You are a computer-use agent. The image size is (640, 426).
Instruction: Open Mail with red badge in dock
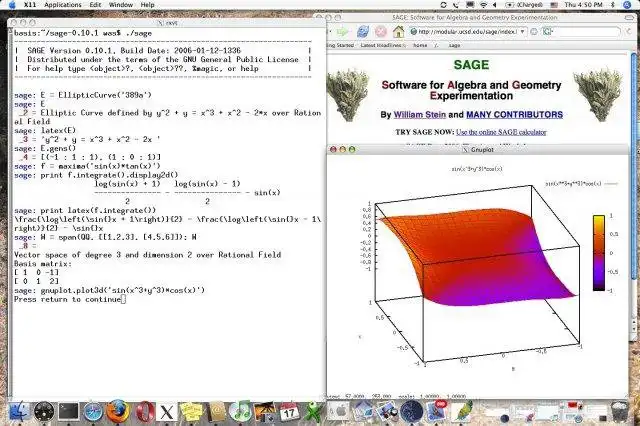coord(436,410)
